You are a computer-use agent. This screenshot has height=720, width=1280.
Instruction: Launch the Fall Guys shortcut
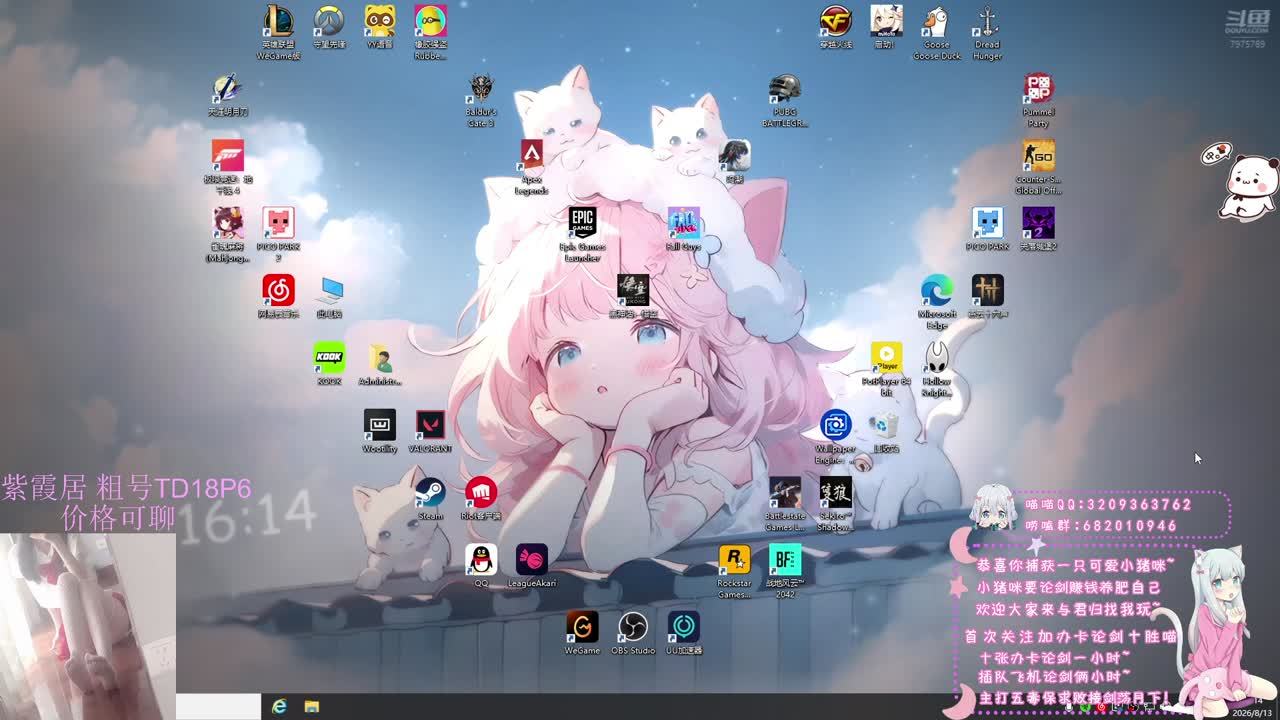click(x=683, y=222)
